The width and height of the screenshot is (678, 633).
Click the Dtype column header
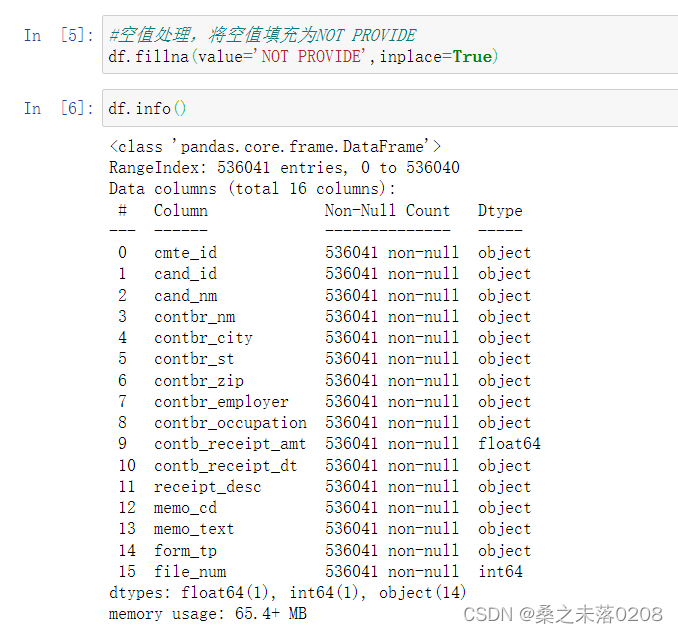[500, 210]
